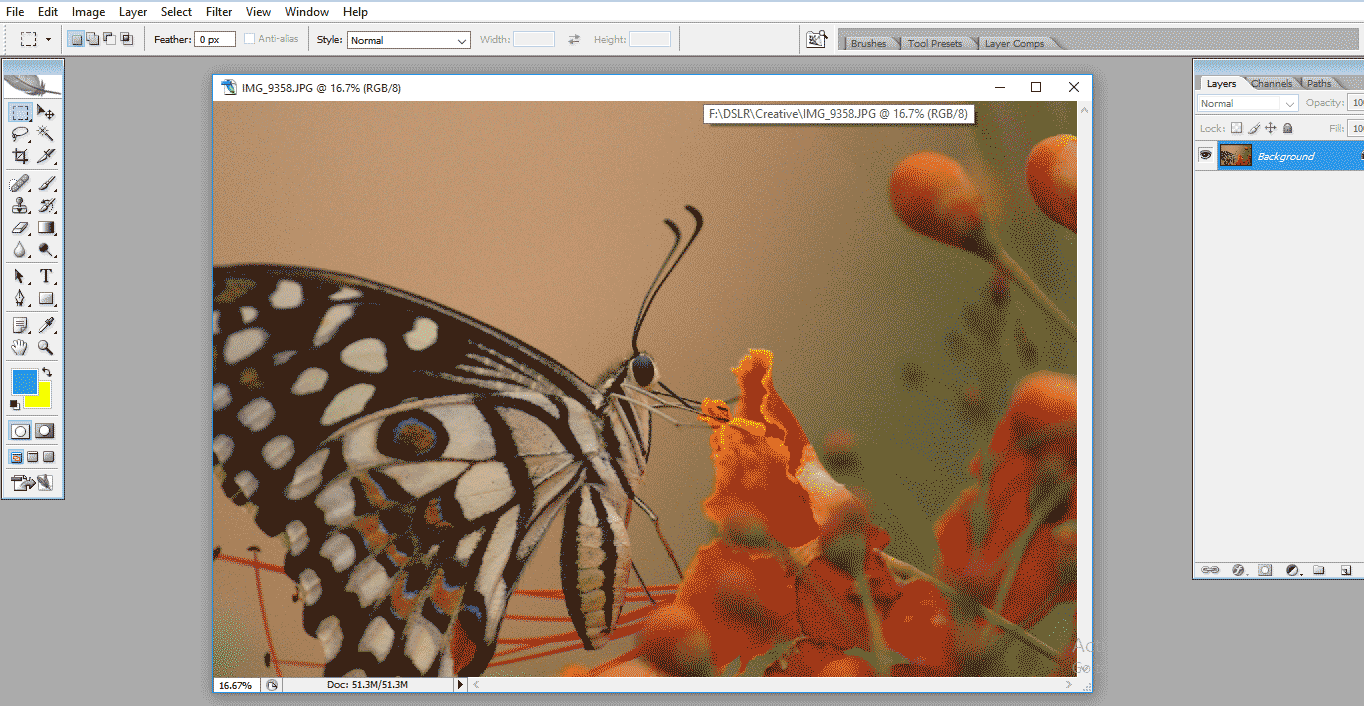Image resolution: width=1364 pixels, height=706 pixels.
Task: Select the Background layer thumbnail
Action: pos(1236,155)
